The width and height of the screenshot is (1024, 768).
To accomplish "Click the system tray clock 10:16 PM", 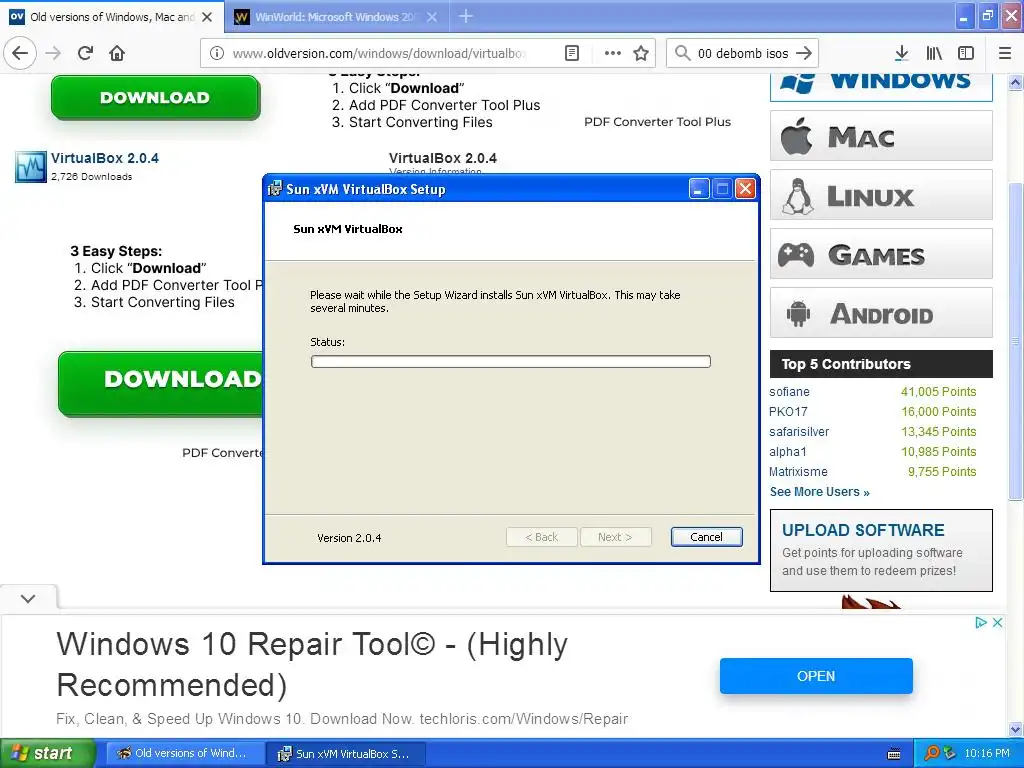I will tap(987, 754).
